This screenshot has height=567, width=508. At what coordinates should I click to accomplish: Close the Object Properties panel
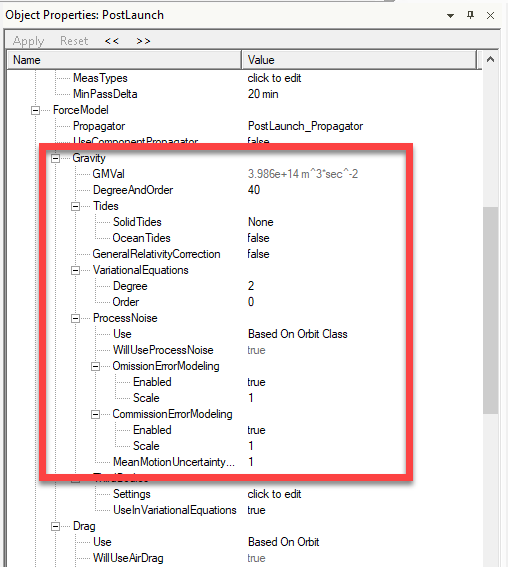tap(490, 16)
